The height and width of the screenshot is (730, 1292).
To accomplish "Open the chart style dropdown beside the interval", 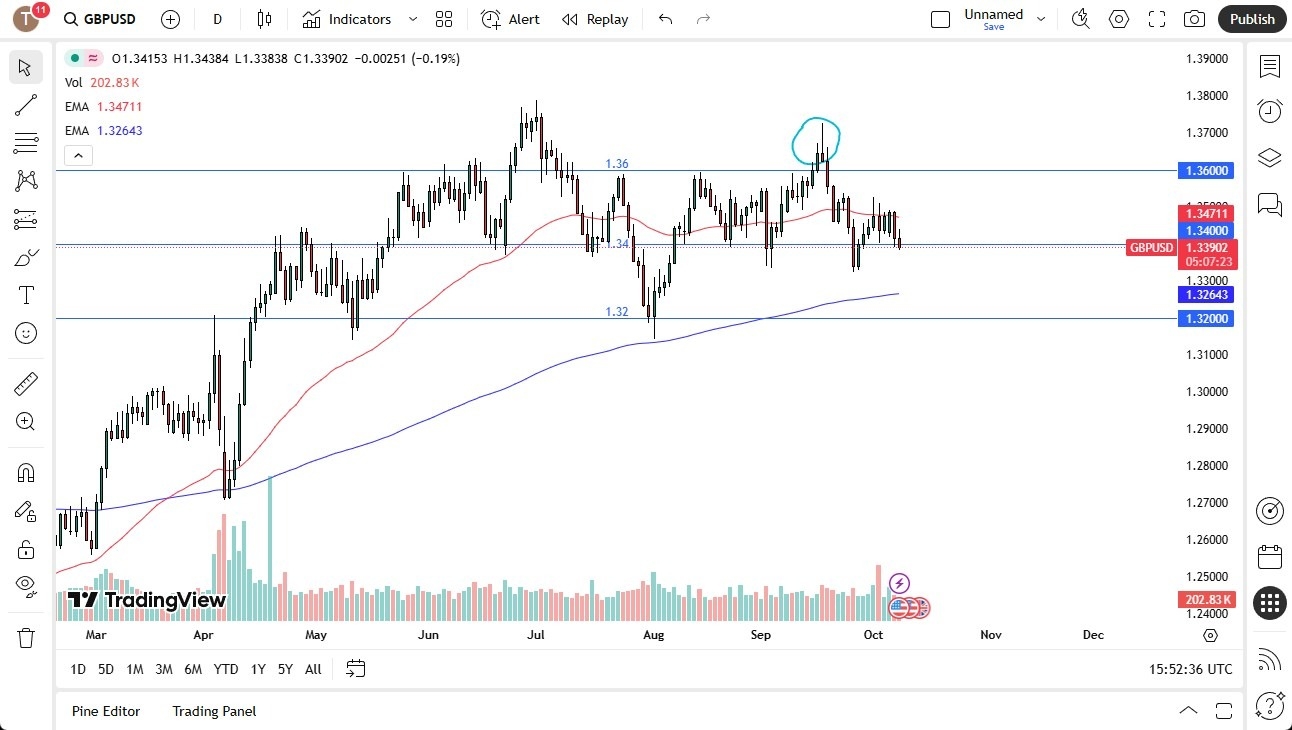I will tap(262, 19).
